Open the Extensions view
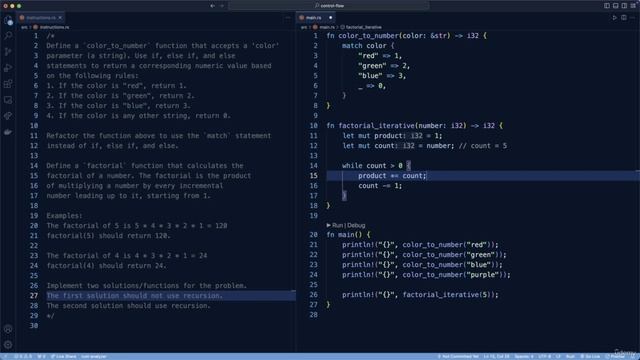 (8, 84)
